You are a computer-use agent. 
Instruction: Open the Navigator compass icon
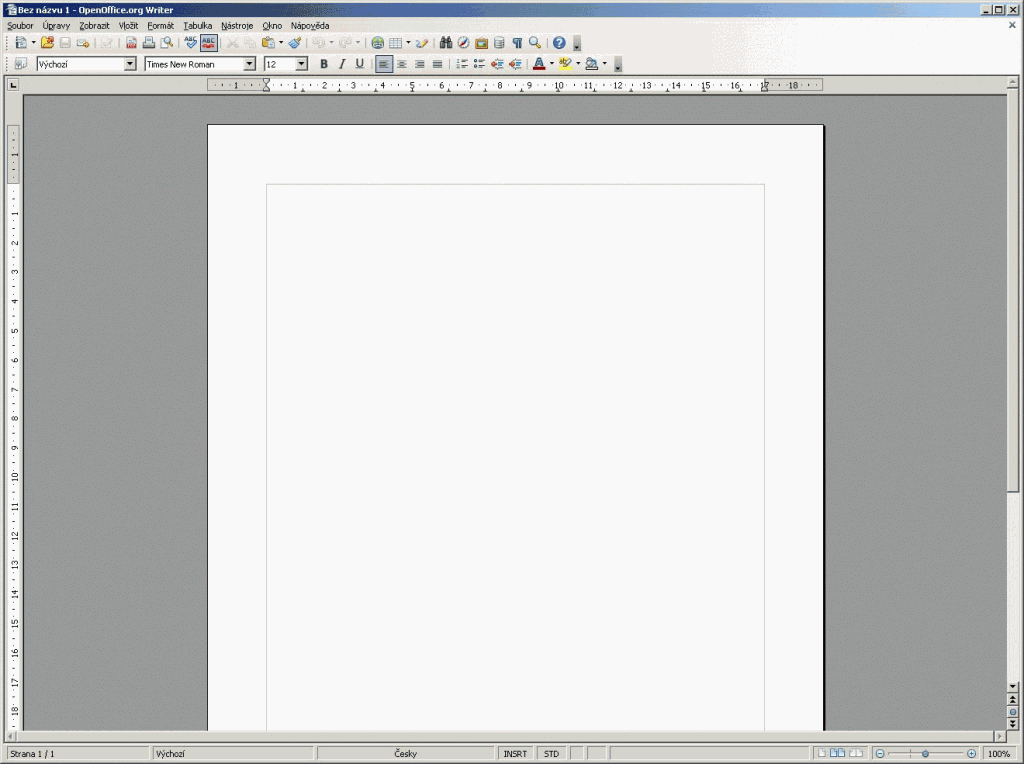coord(464,43)
